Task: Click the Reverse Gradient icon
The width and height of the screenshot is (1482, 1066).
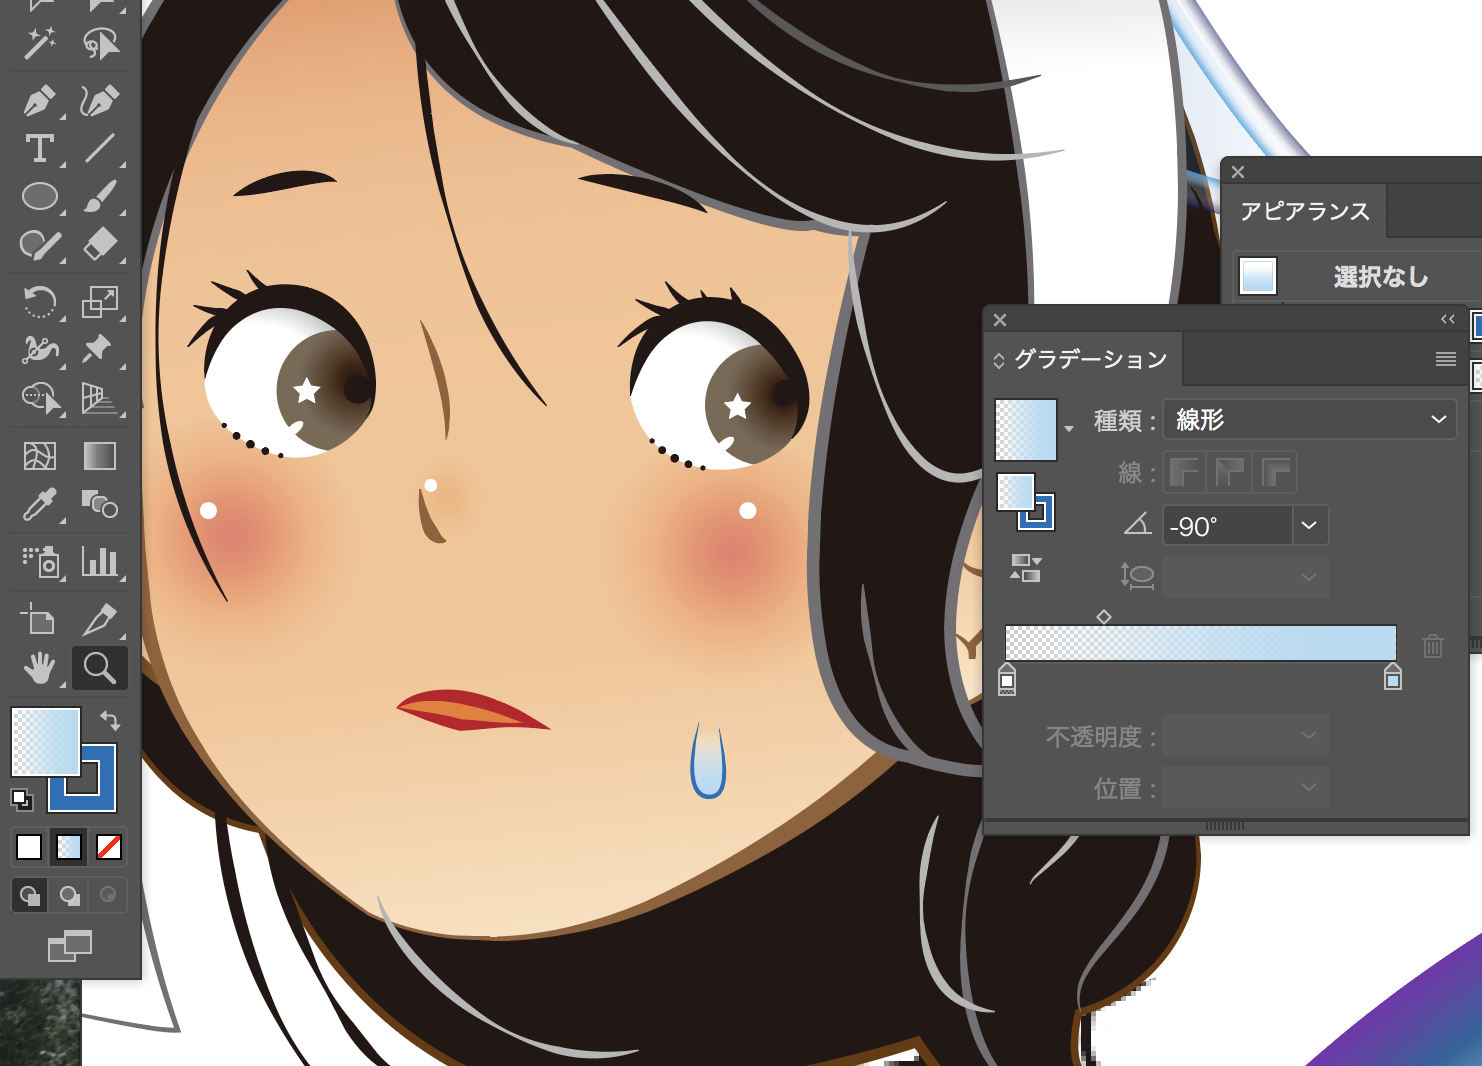Action: tap(1026, 569)
